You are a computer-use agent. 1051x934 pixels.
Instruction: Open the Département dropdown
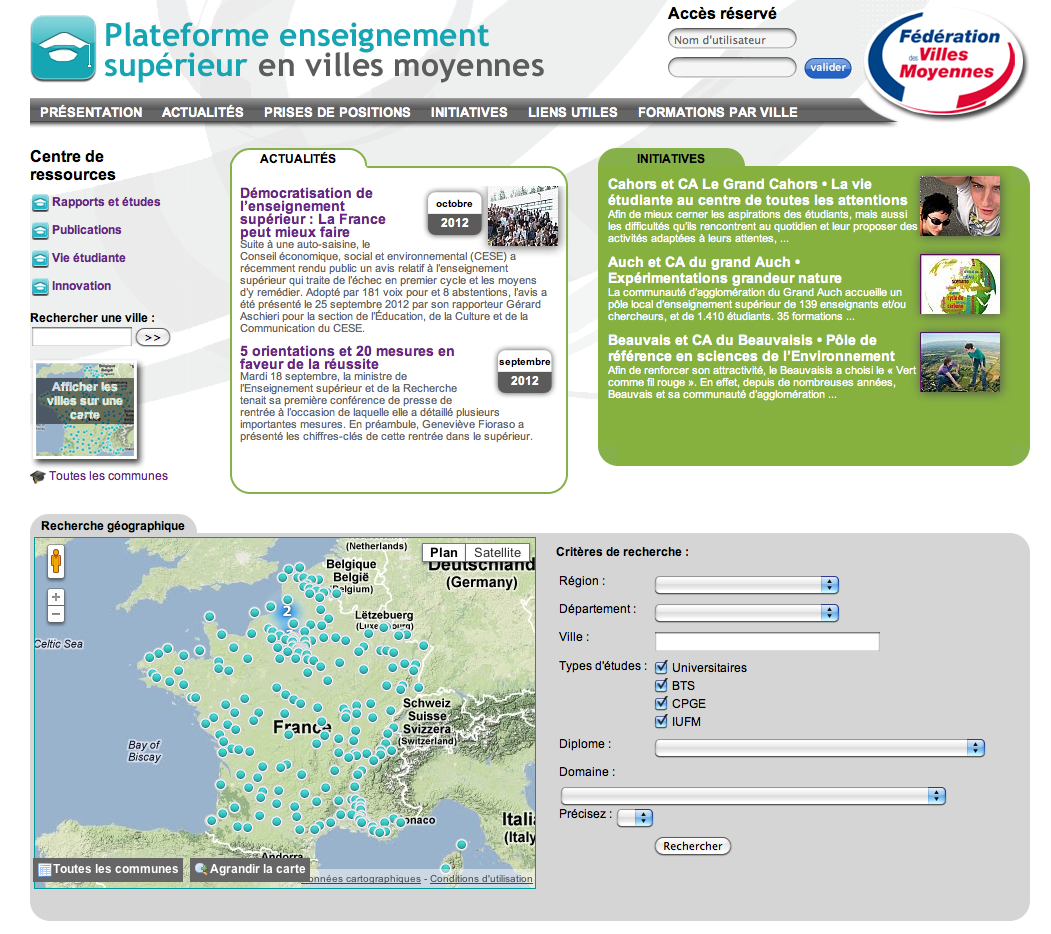click(x=747, y=613)
